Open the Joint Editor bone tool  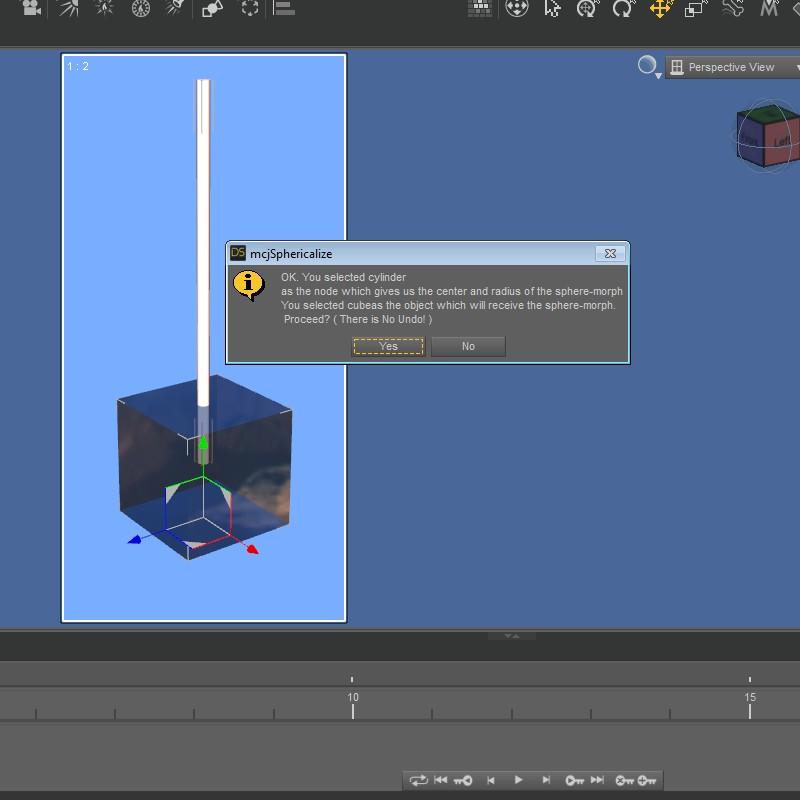pos(733,8)
